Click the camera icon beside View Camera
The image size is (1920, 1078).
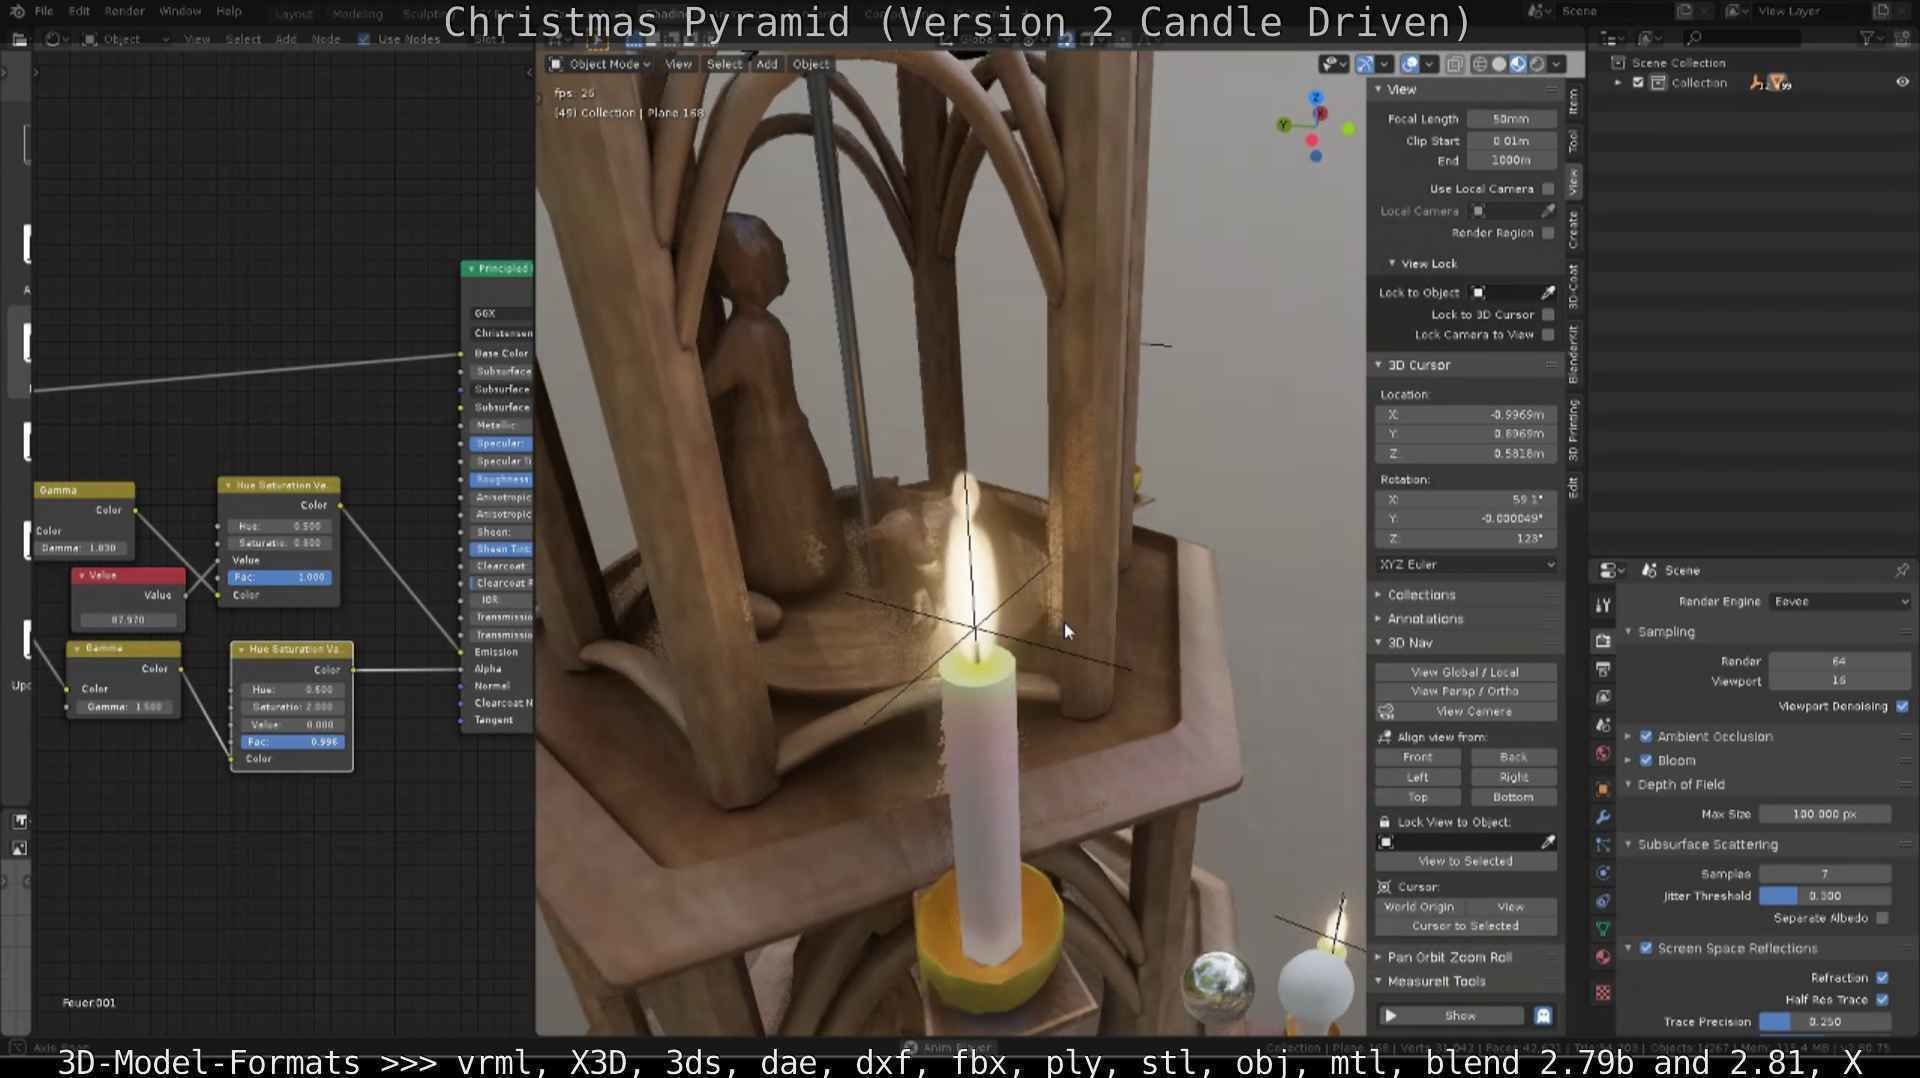coord(1386,712)
